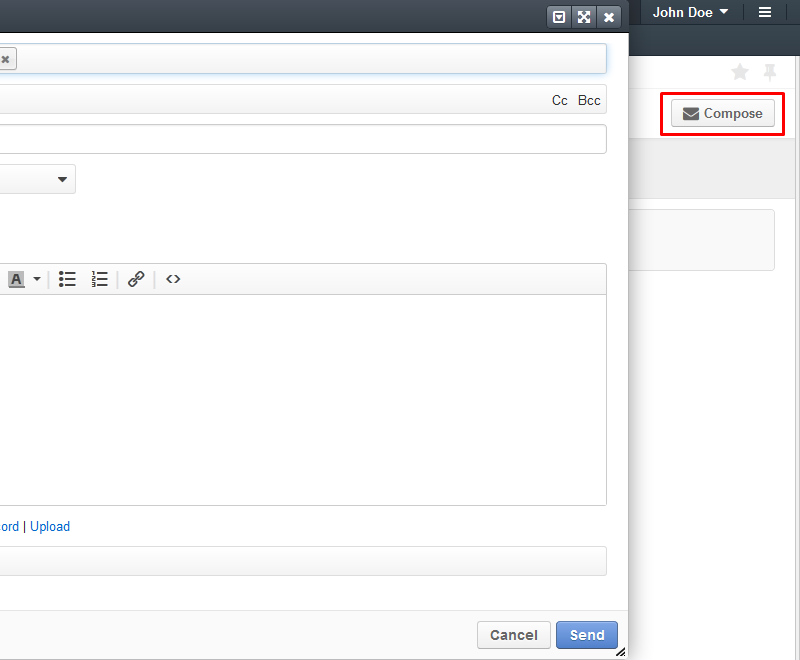Open the John Doe user menu
The height and width of the screenshot is (660, 800).
(690, 12)
